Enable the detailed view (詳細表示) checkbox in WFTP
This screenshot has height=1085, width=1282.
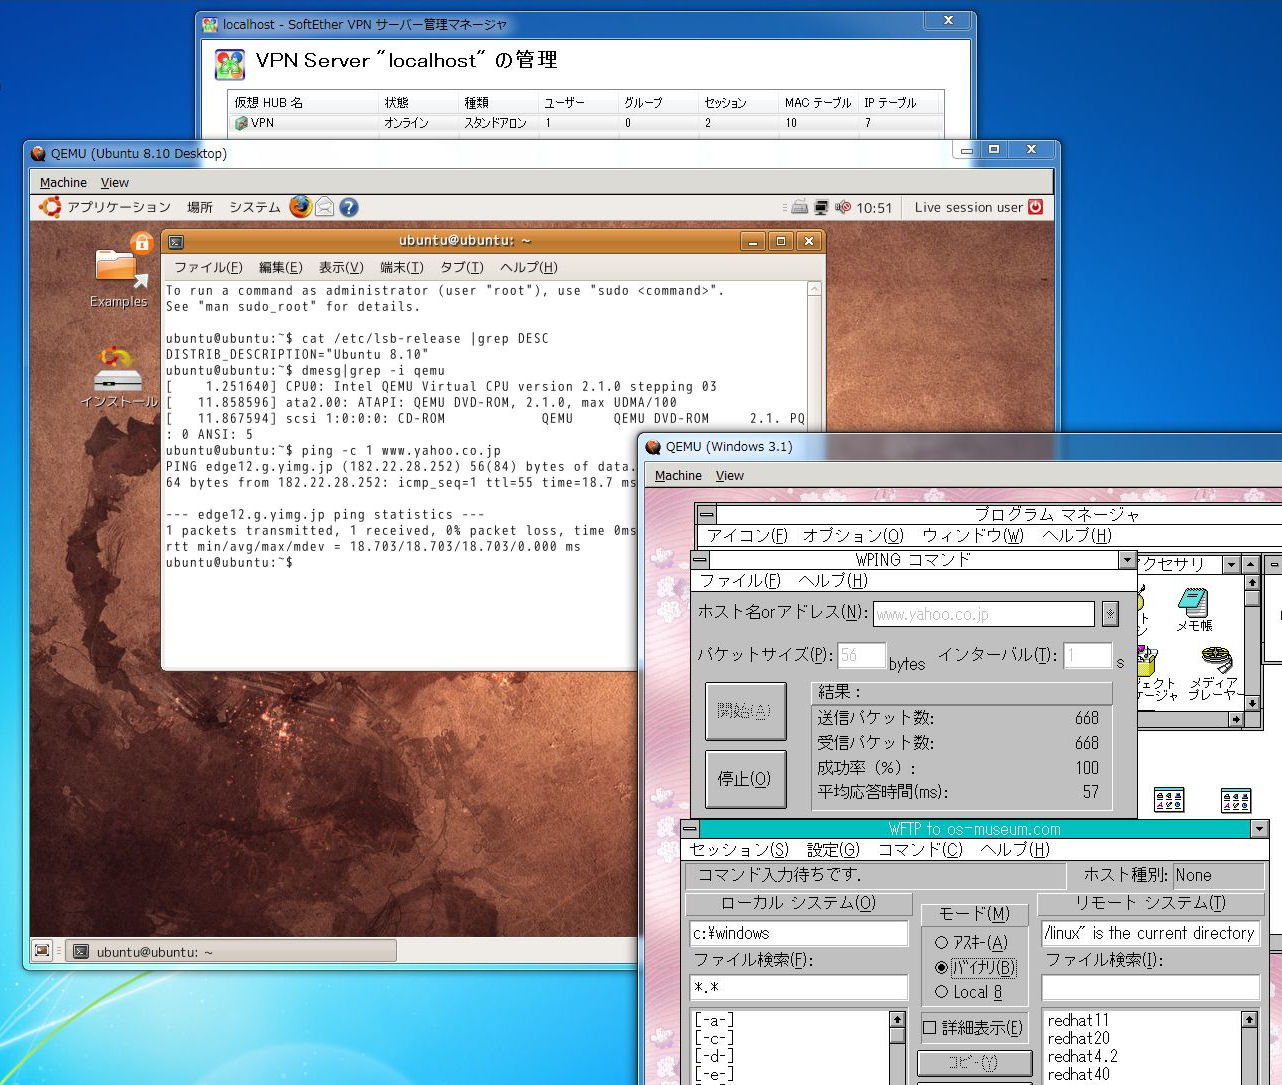[930, 1028]
